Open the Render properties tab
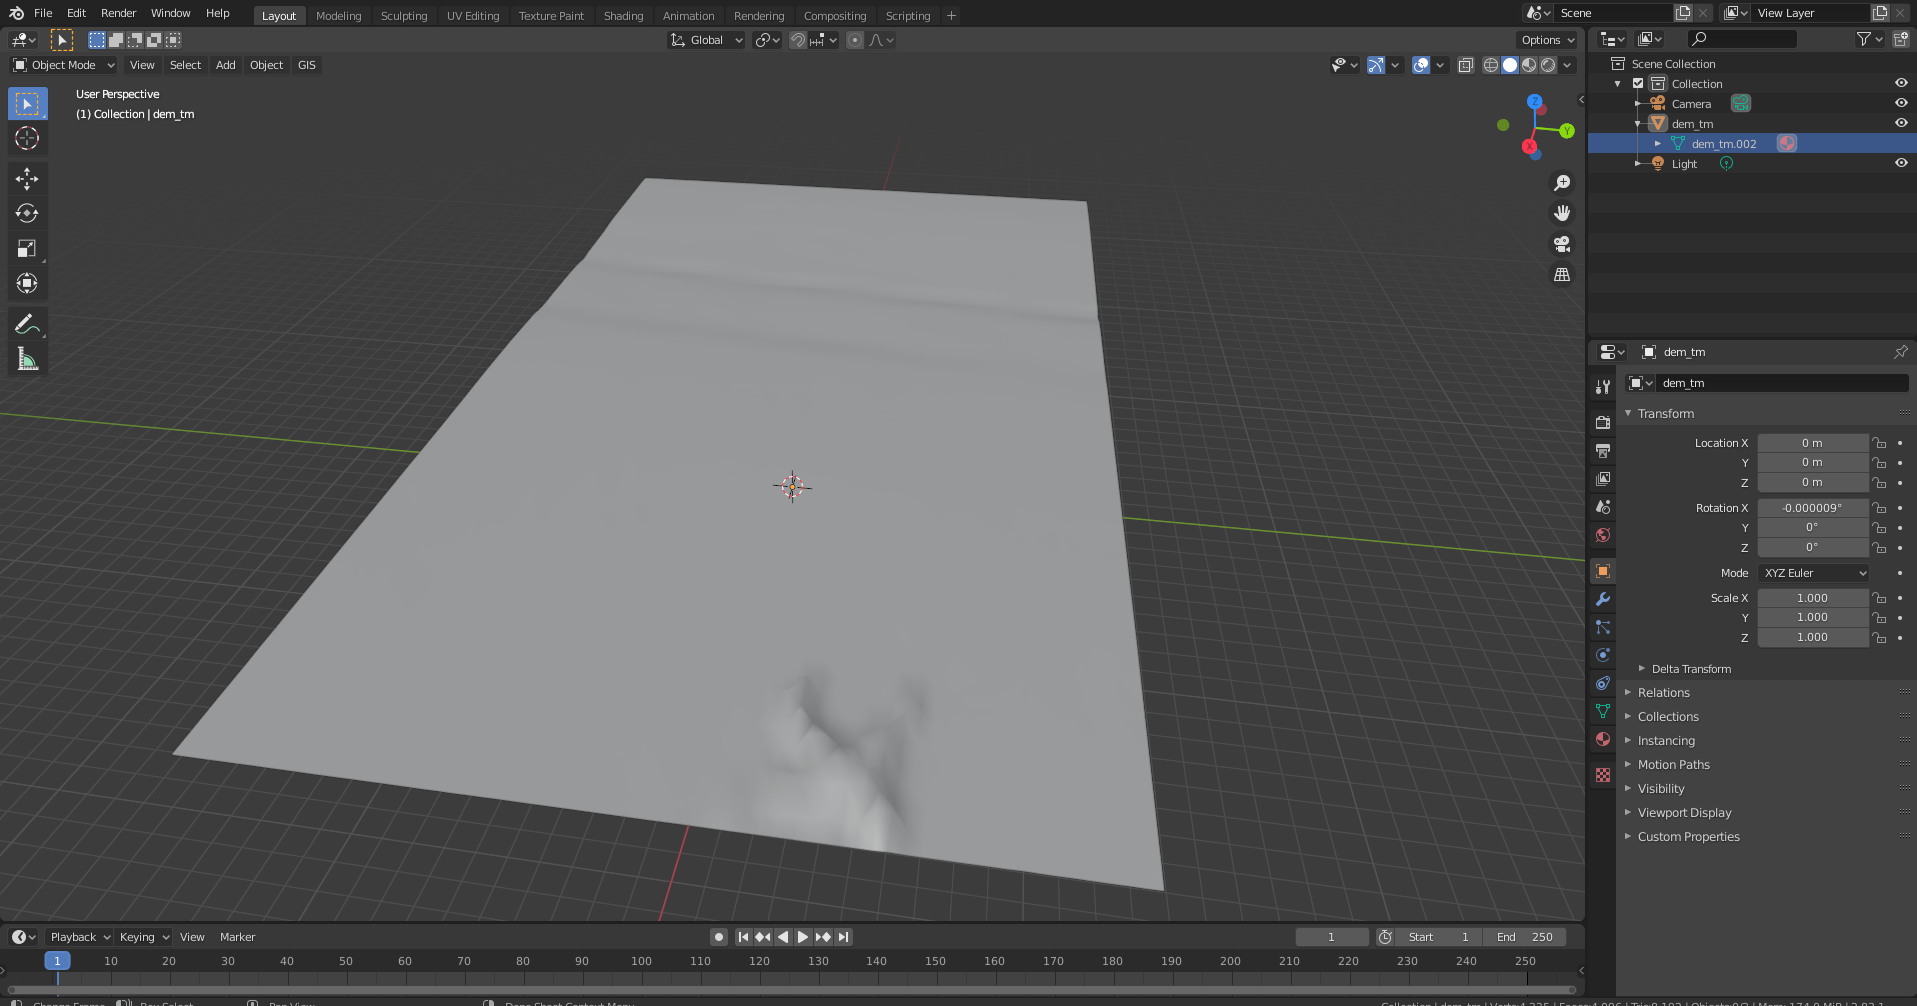The width and height of the screenshot is (1917, 1006). (x=1602, y=422)
